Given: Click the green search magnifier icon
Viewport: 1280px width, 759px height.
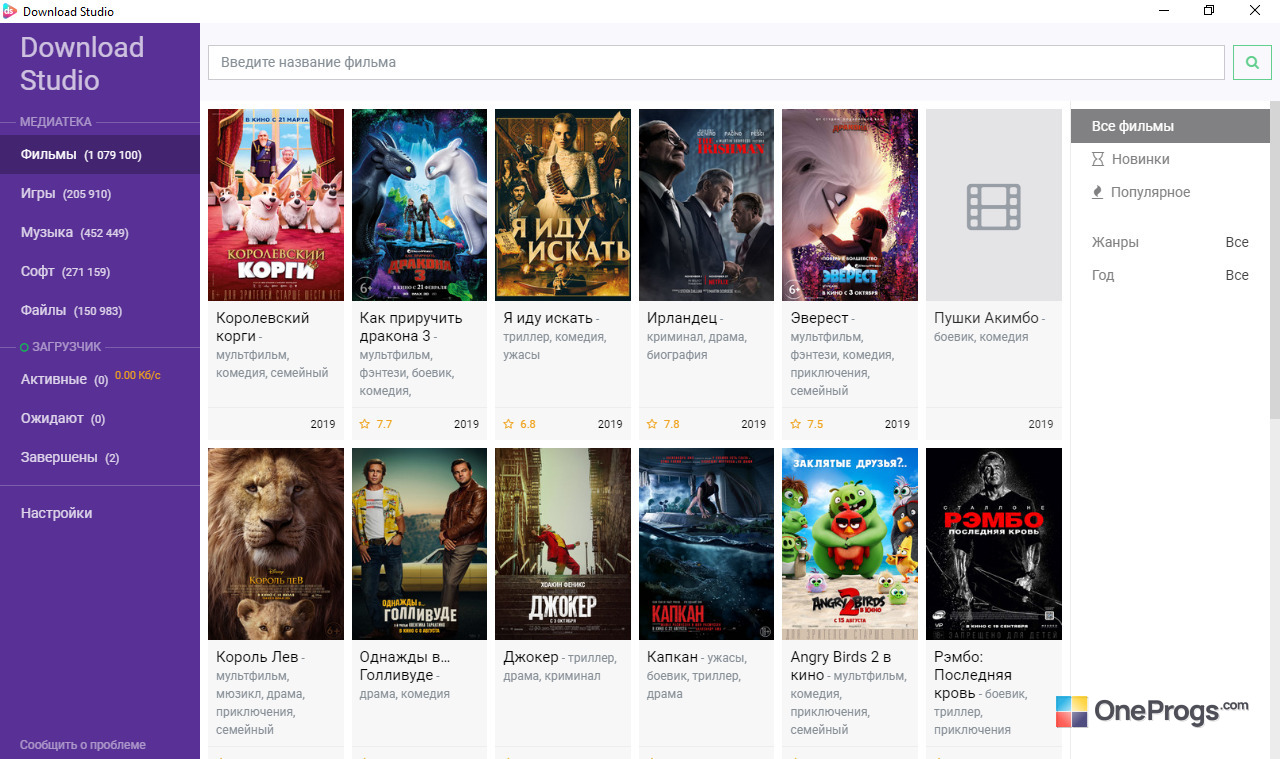Looking at the screenshot, I should pos(1252,62).
